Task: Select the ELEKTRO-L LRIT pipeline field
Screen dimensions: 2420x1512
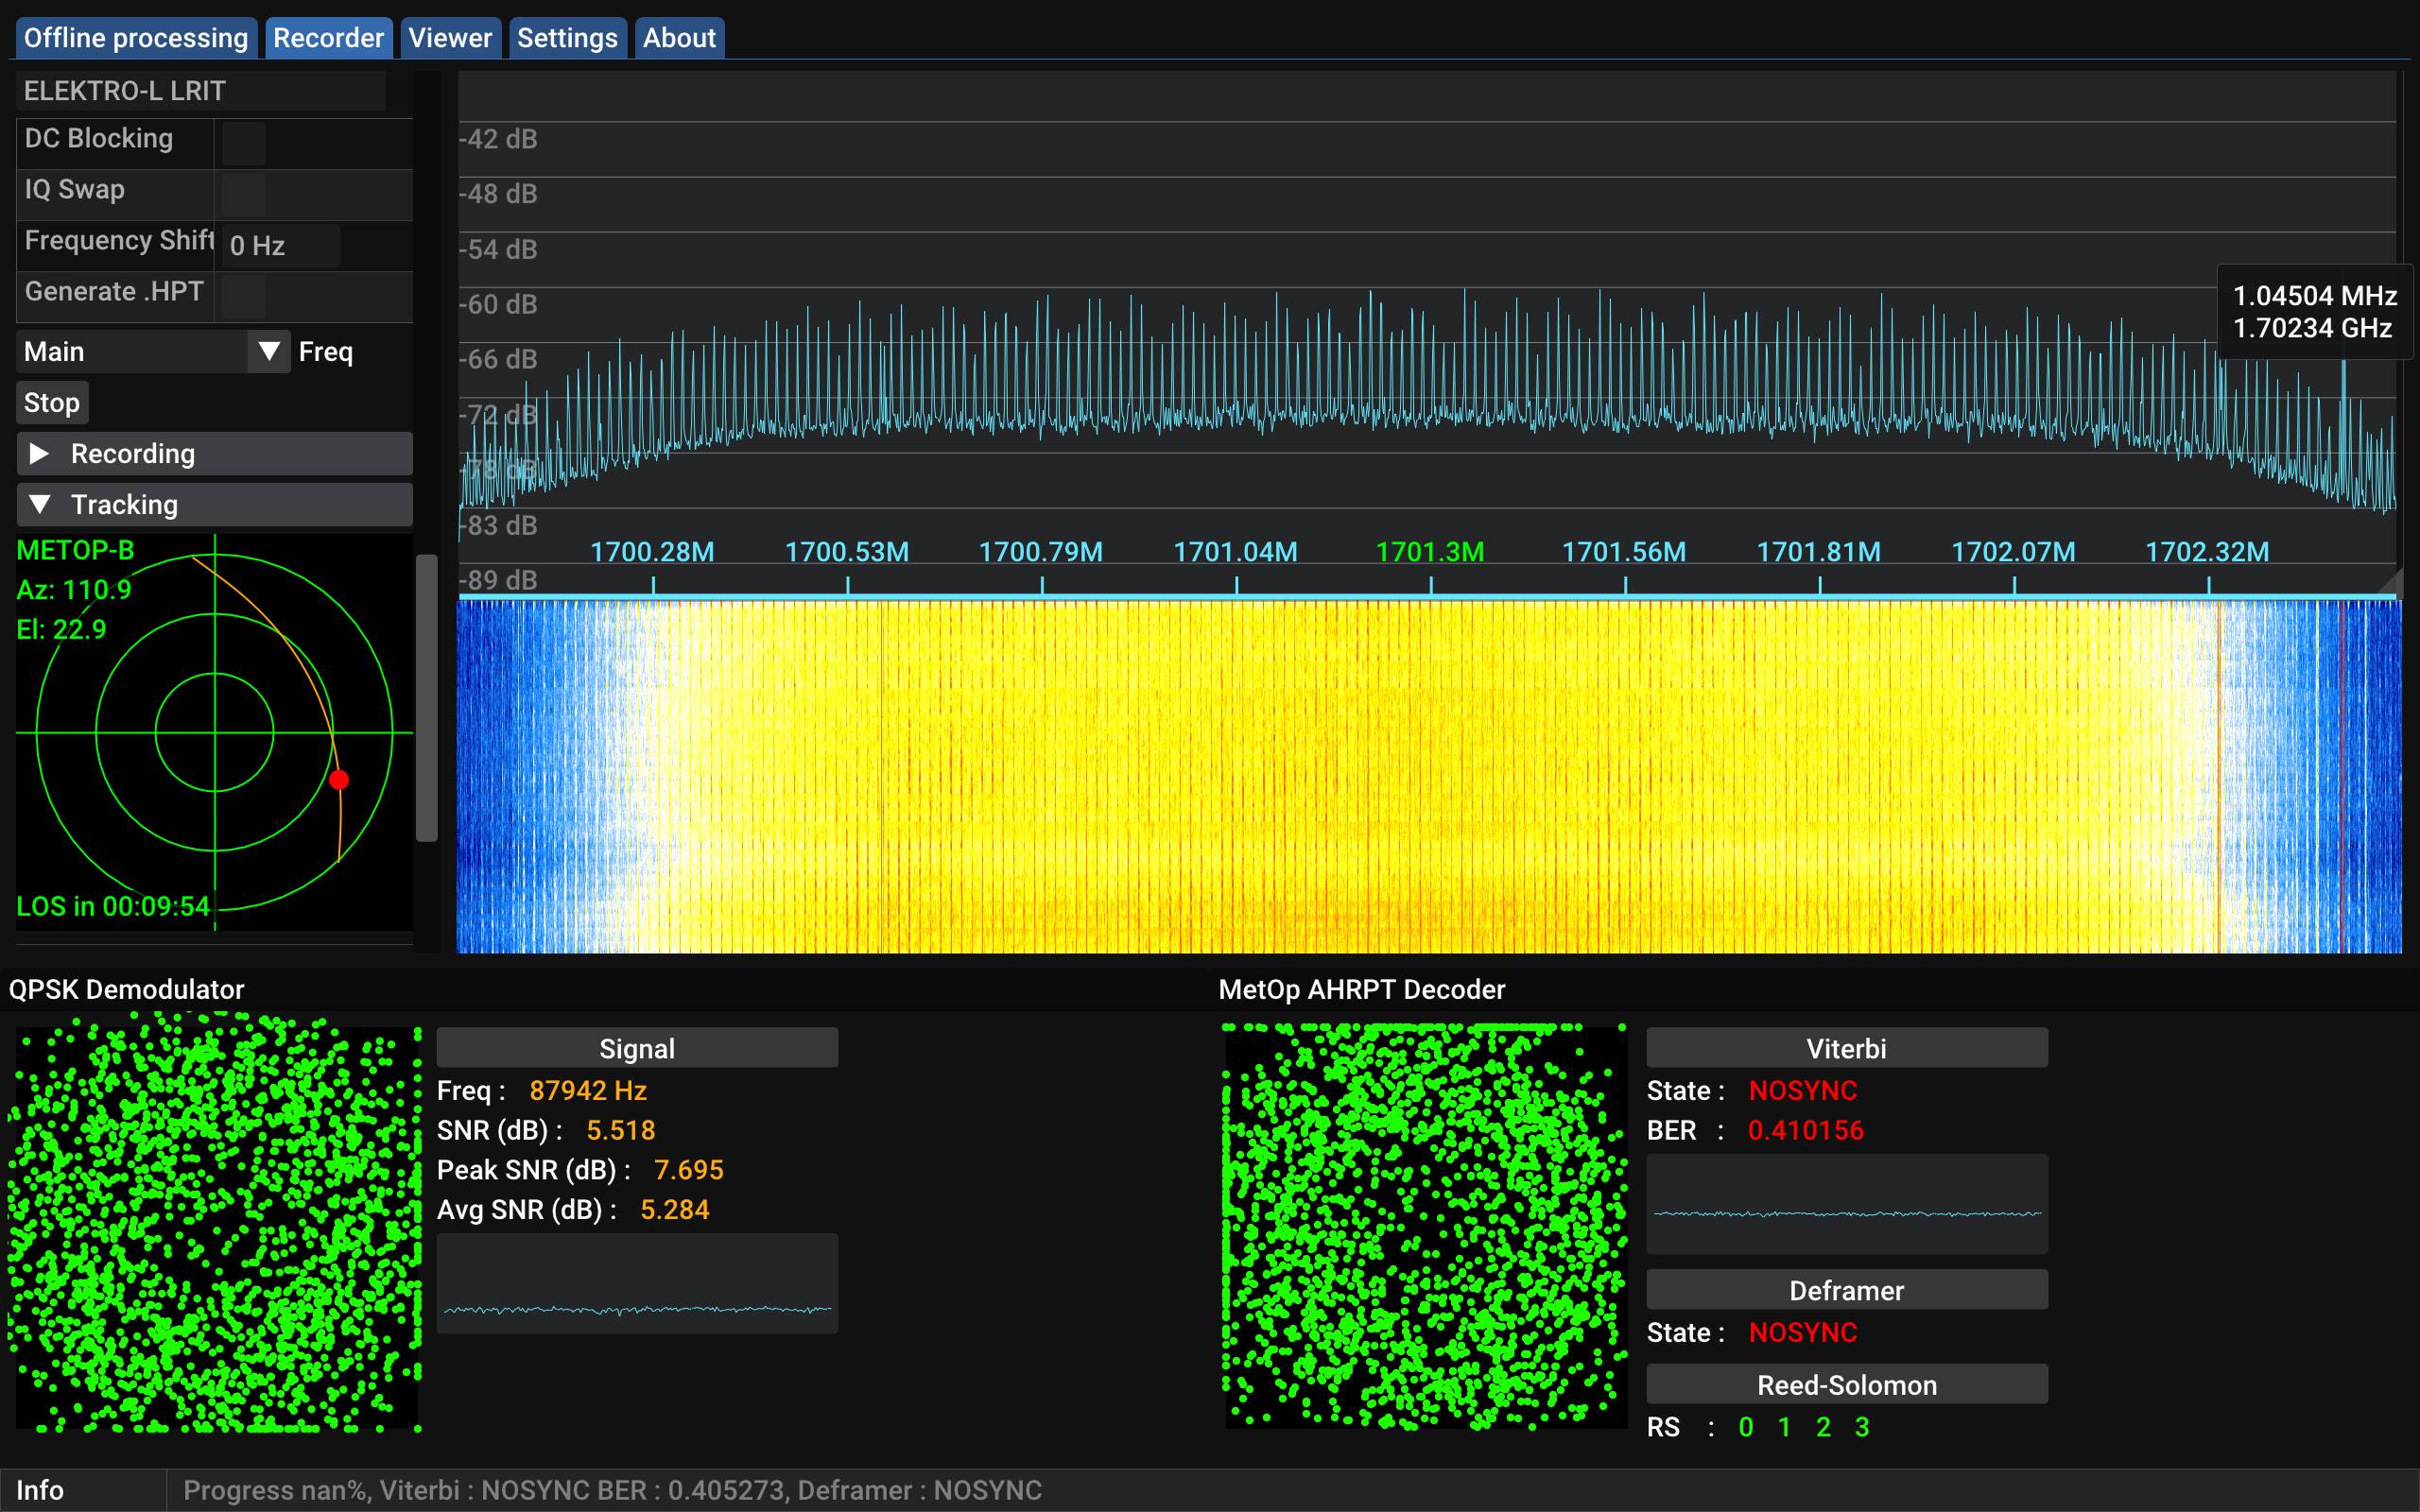Action: pos(200,90)
